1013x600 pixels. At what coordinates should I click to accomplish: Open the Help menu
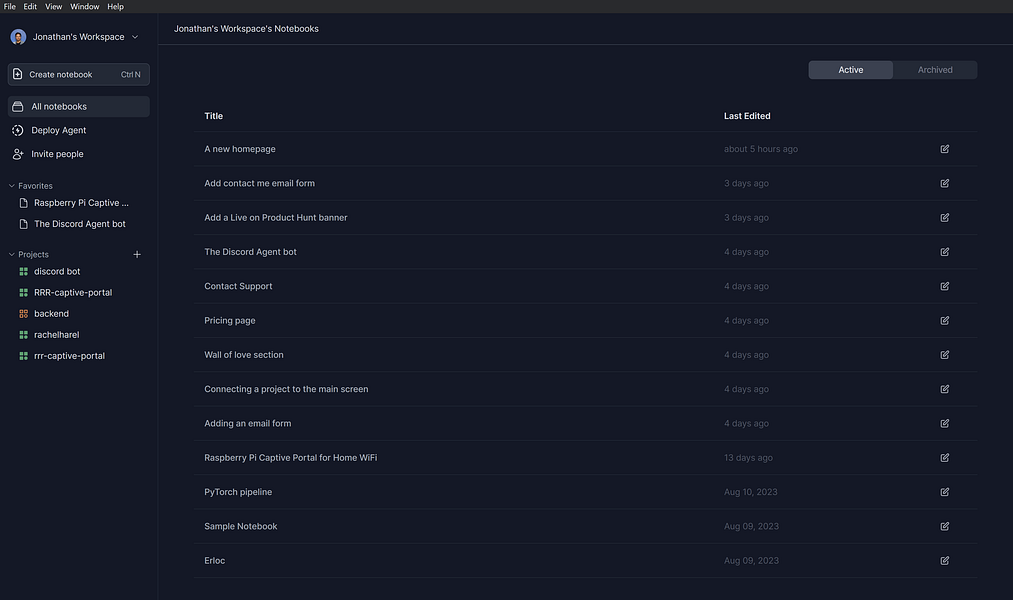point(116,6)
